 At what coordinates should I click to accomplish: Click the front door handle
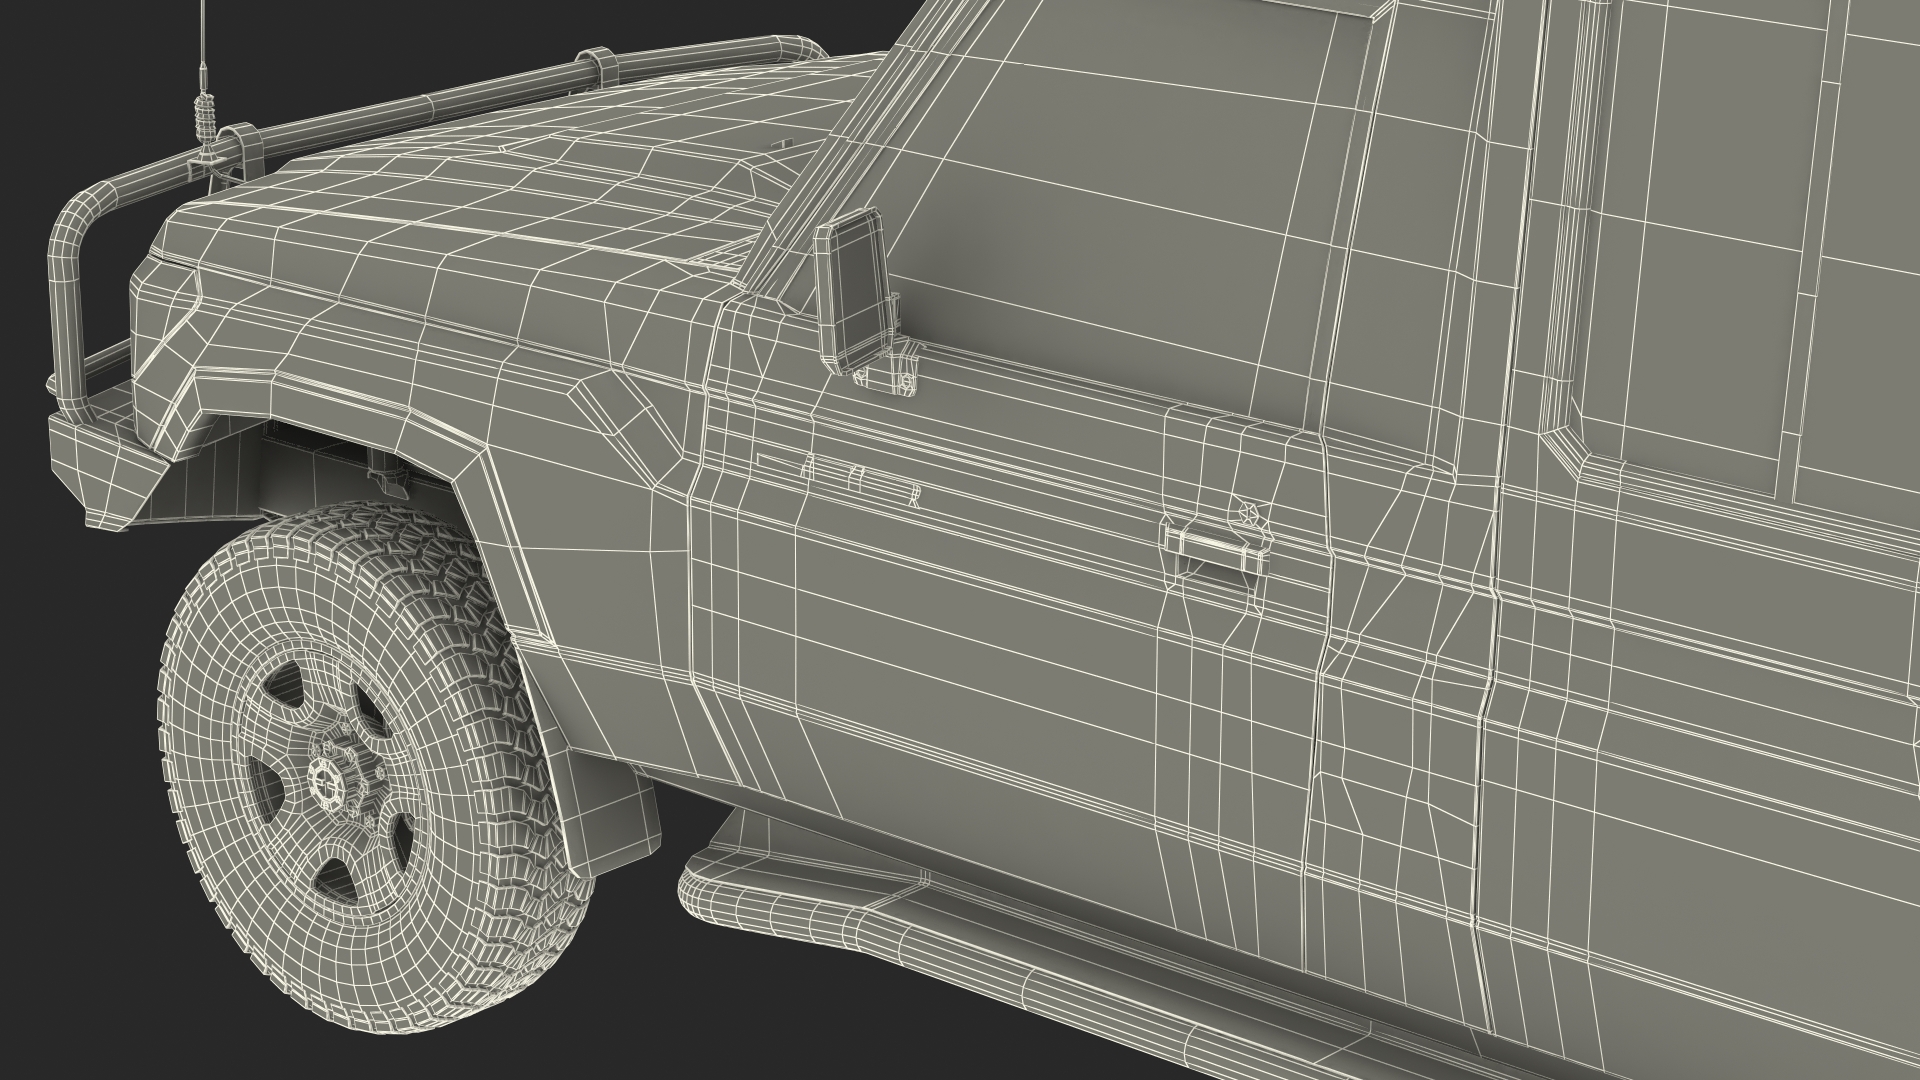(x=1213, y=545)
